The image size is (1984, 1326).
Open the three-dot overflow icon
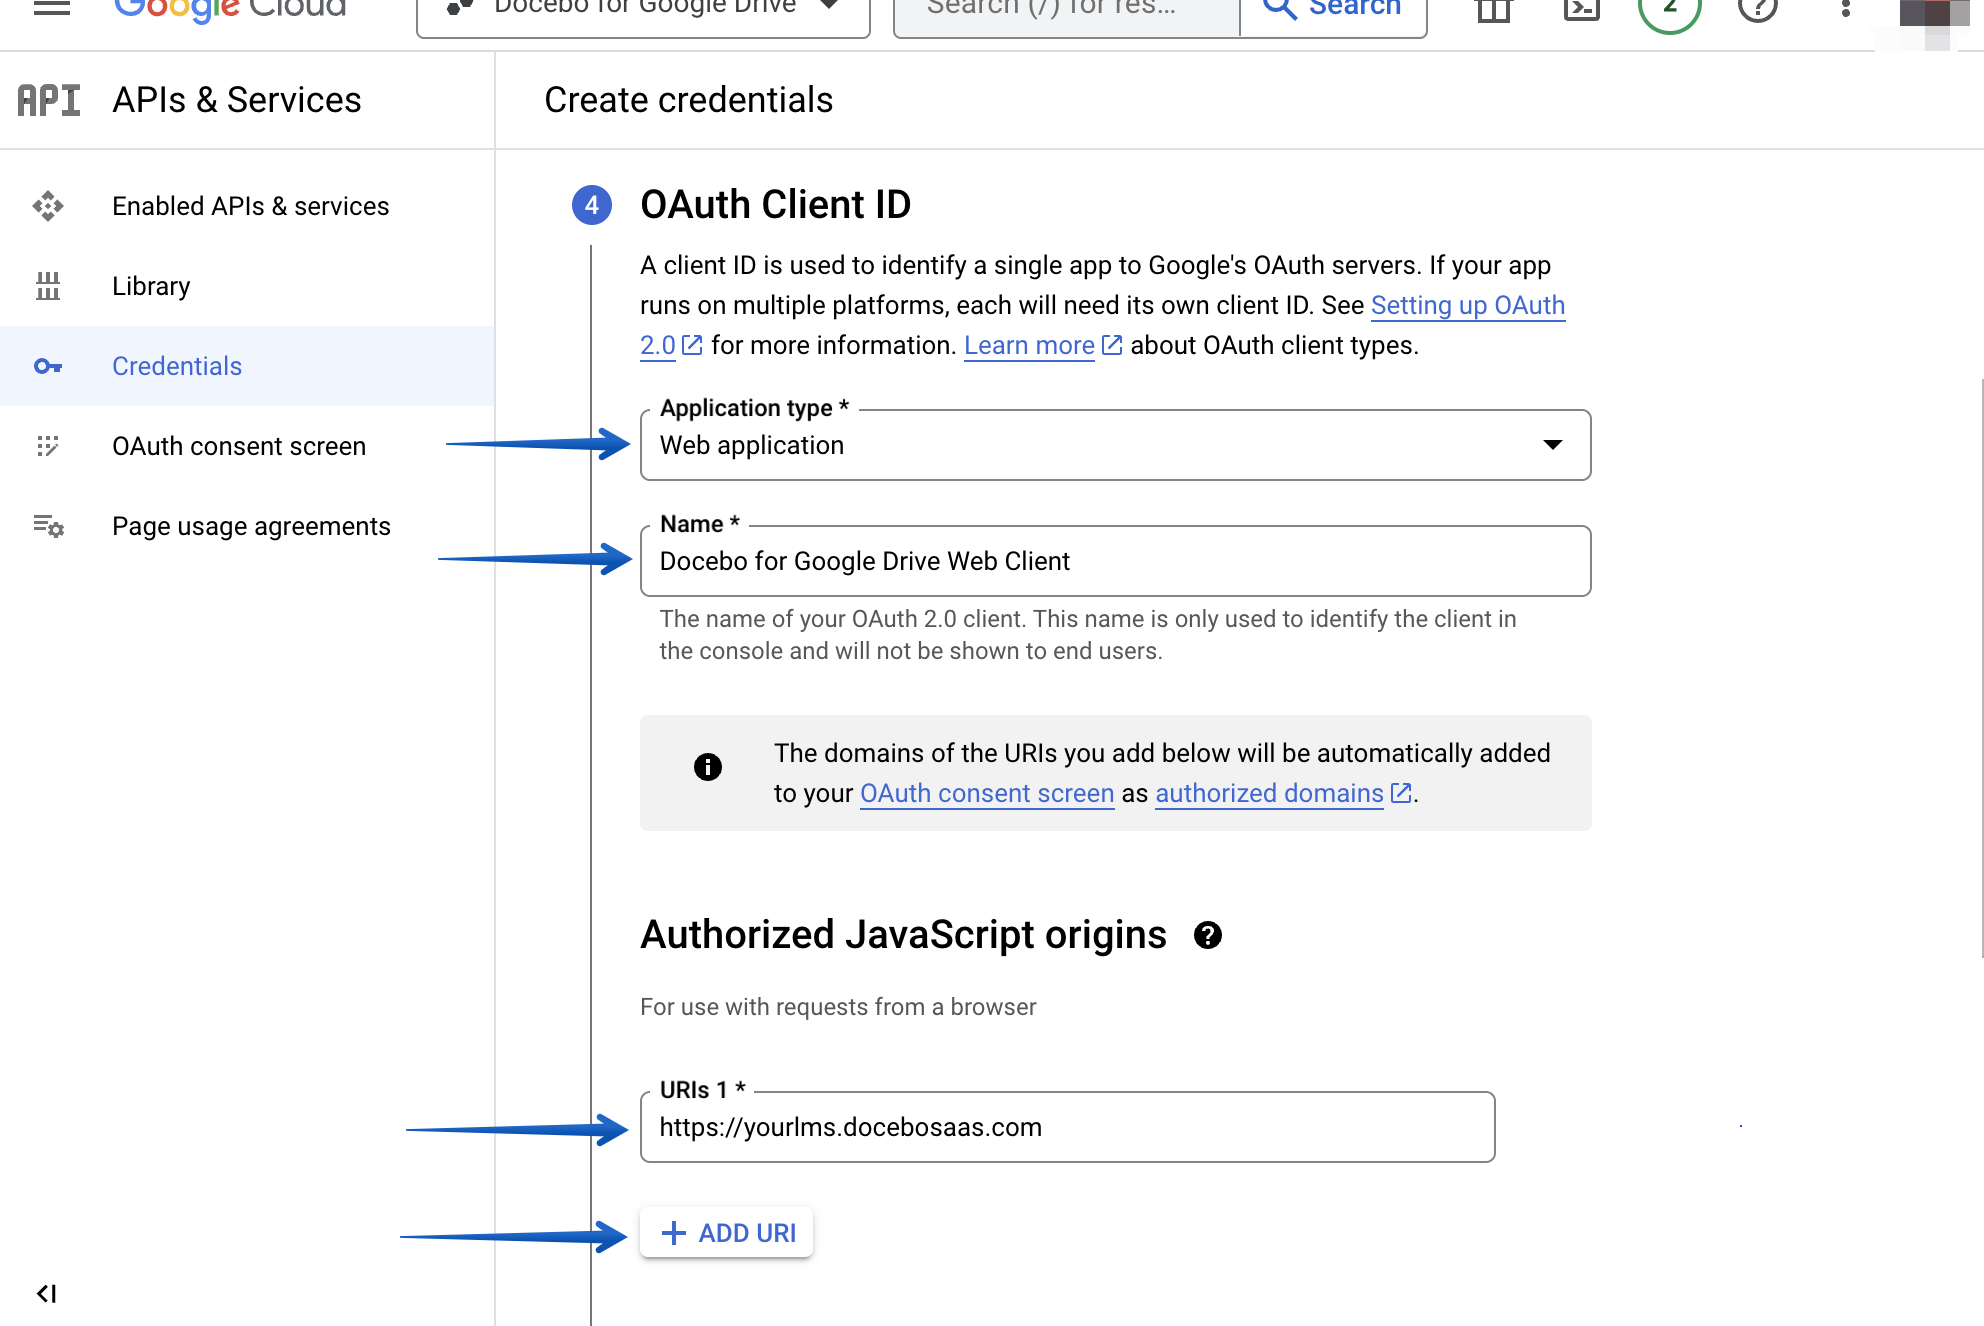tap(1845, 10)
